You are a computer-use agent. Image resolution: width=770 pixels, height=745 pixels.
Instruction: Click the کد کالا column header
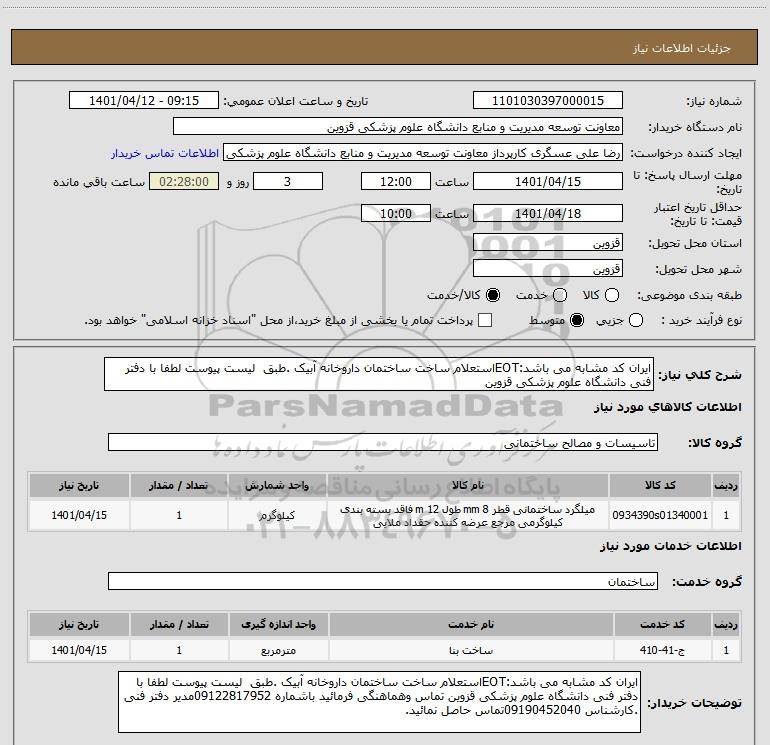click(660, 486)
